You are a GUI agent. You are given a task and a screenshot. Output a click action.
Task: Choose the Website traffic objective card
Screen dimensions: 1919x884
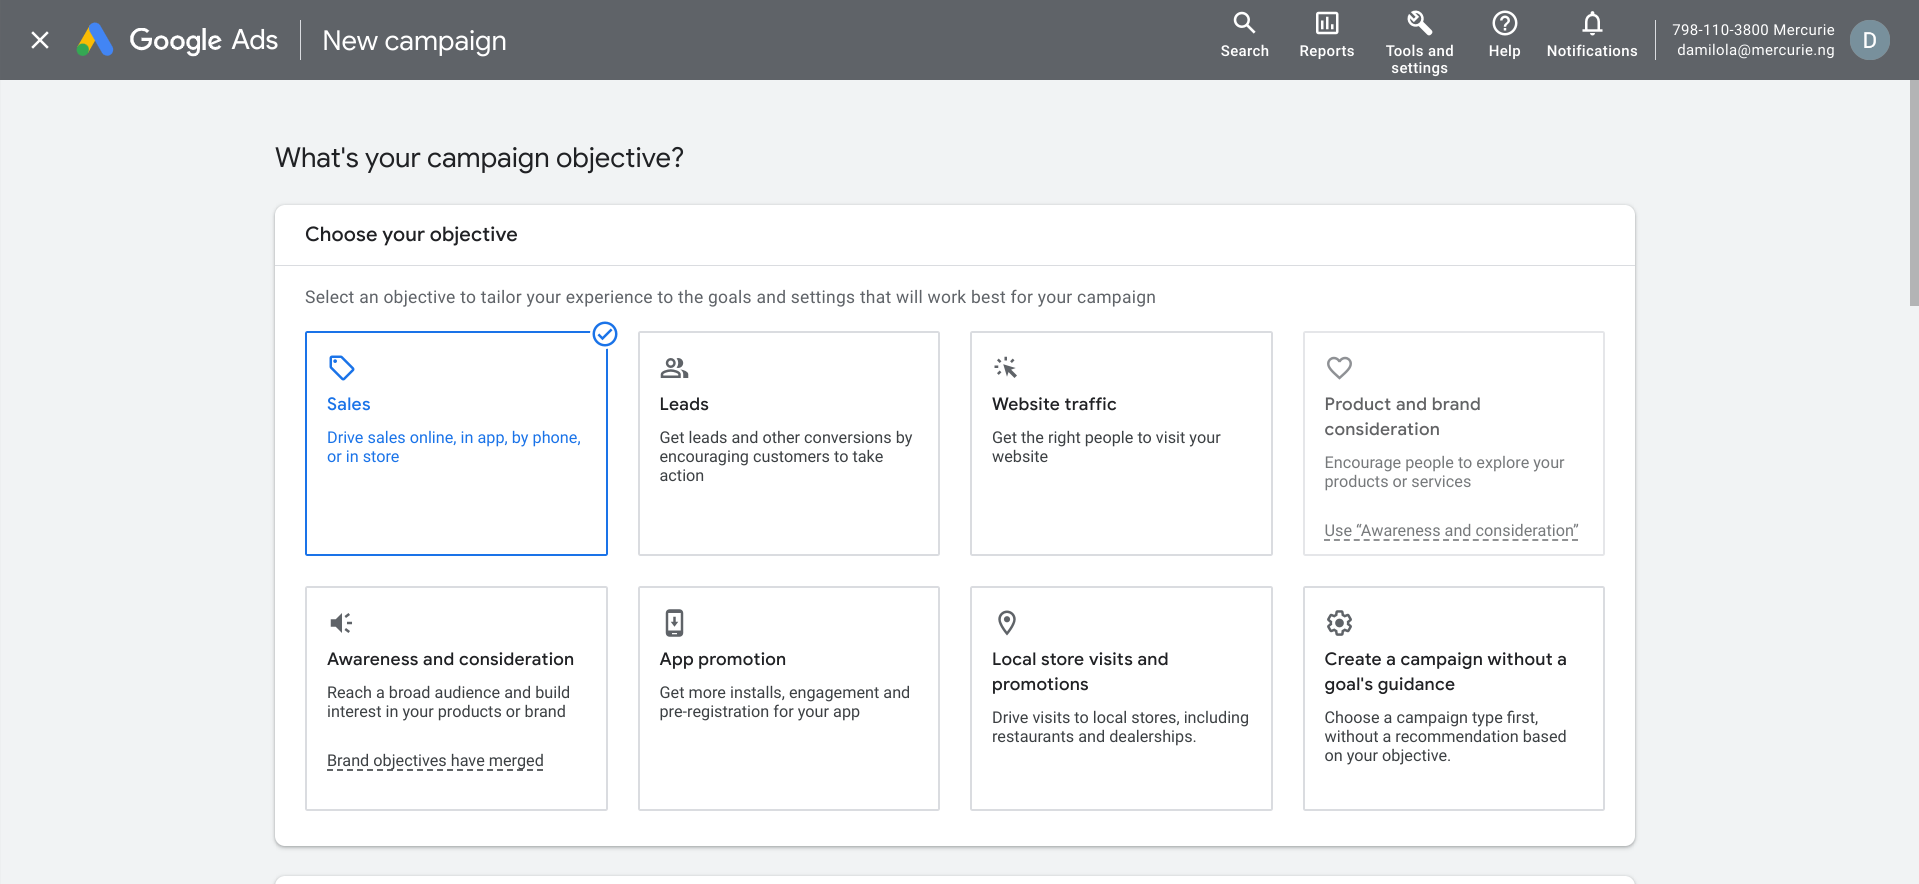tap(1120, 443)
